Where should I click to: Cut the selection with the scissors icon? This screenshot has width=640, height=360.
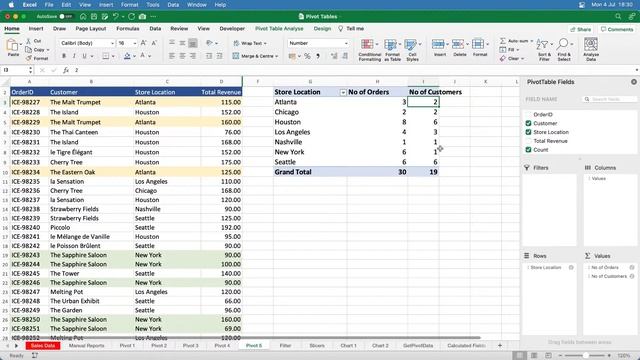(29, 41)
